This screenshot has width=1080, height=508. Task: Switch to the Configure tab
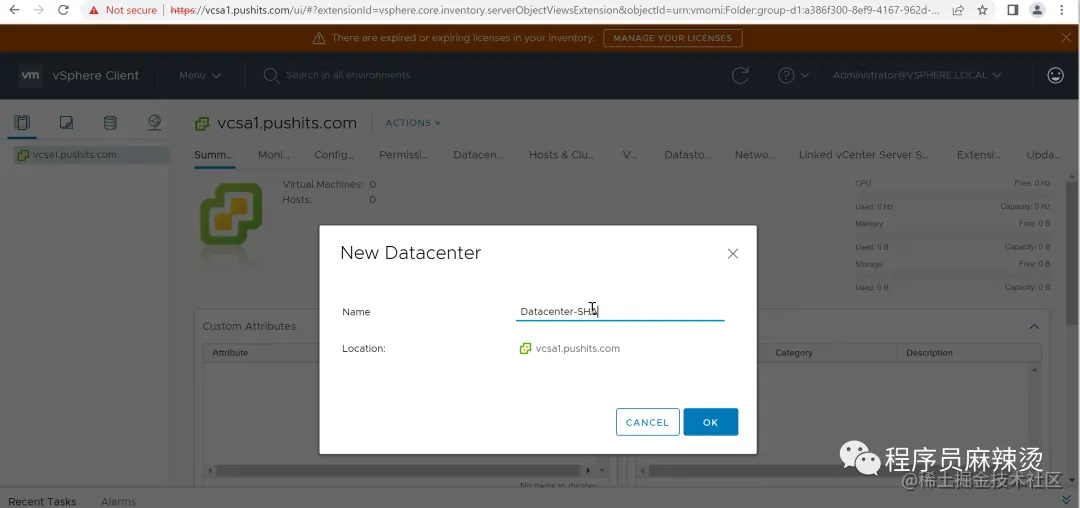(334, 155)
